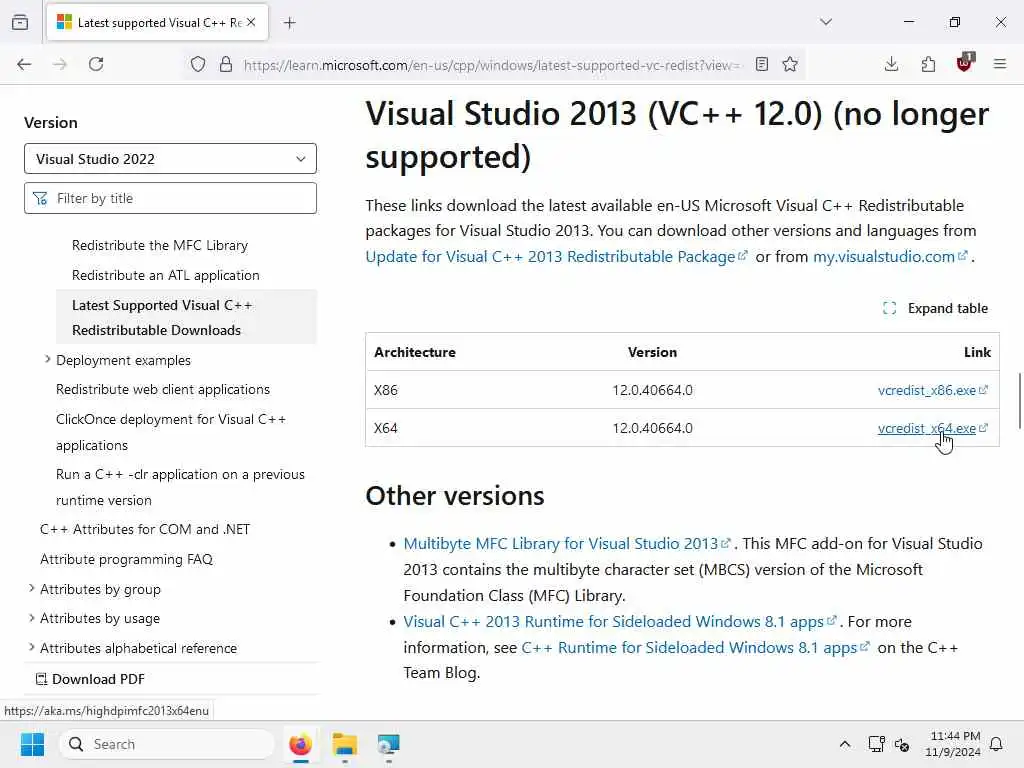
Task: Open the Firefox downloads panel
Action: click(x=891, y=64)
